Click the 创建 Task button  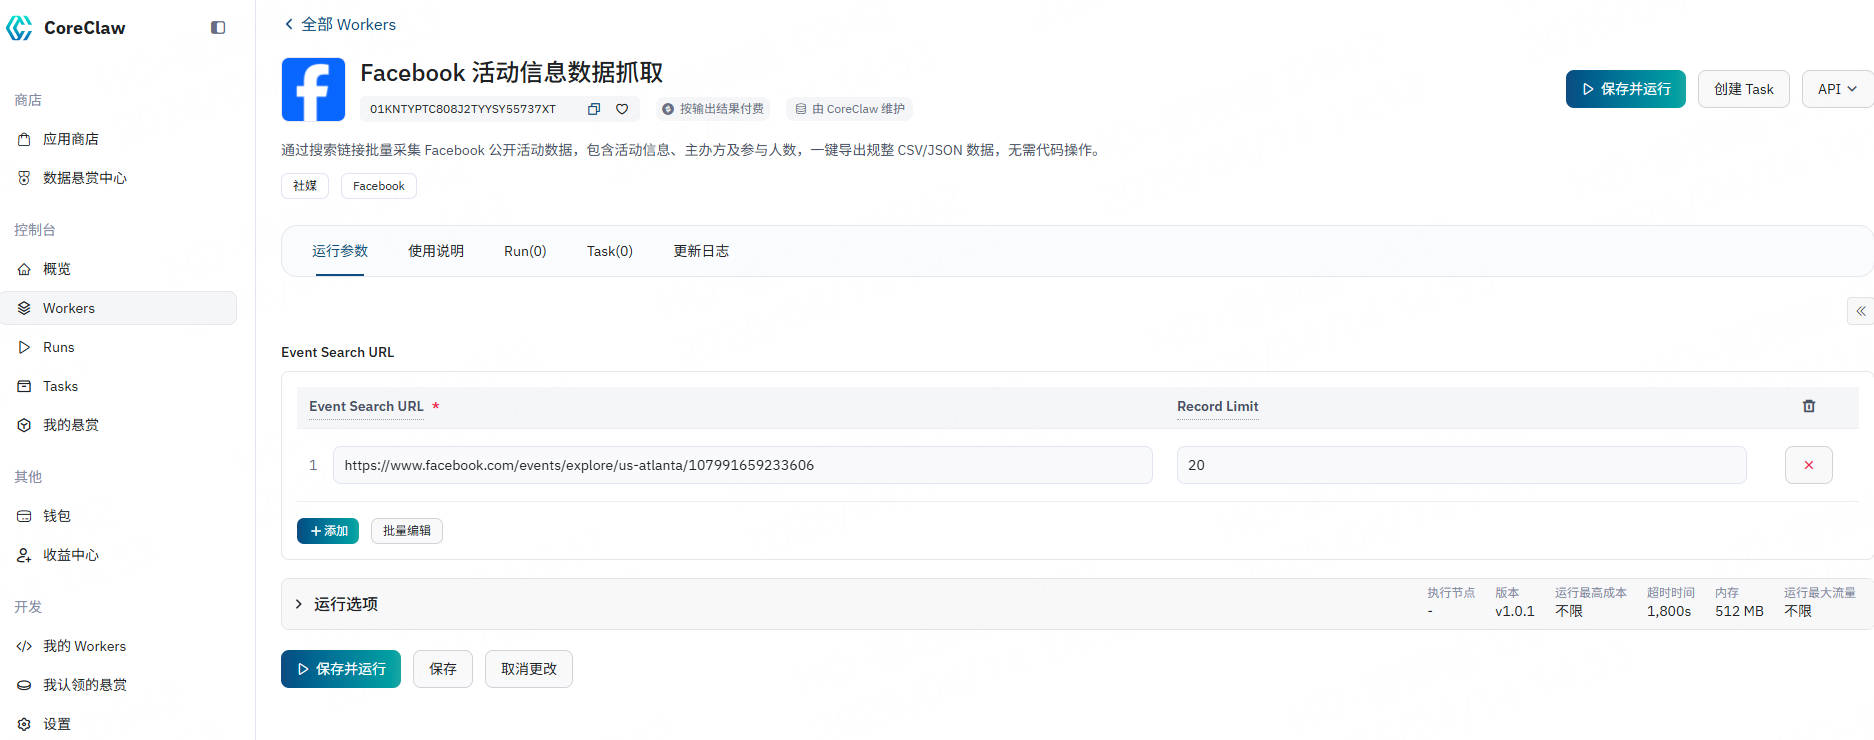point(1743,89)
